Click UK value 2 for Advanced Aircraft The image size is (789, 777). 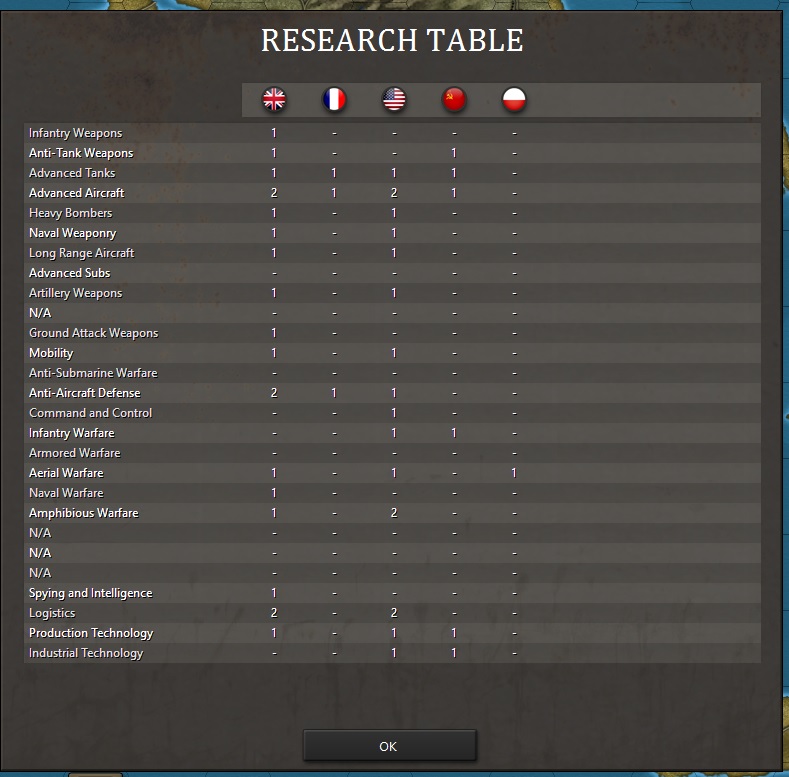click(x=274, y=193)
